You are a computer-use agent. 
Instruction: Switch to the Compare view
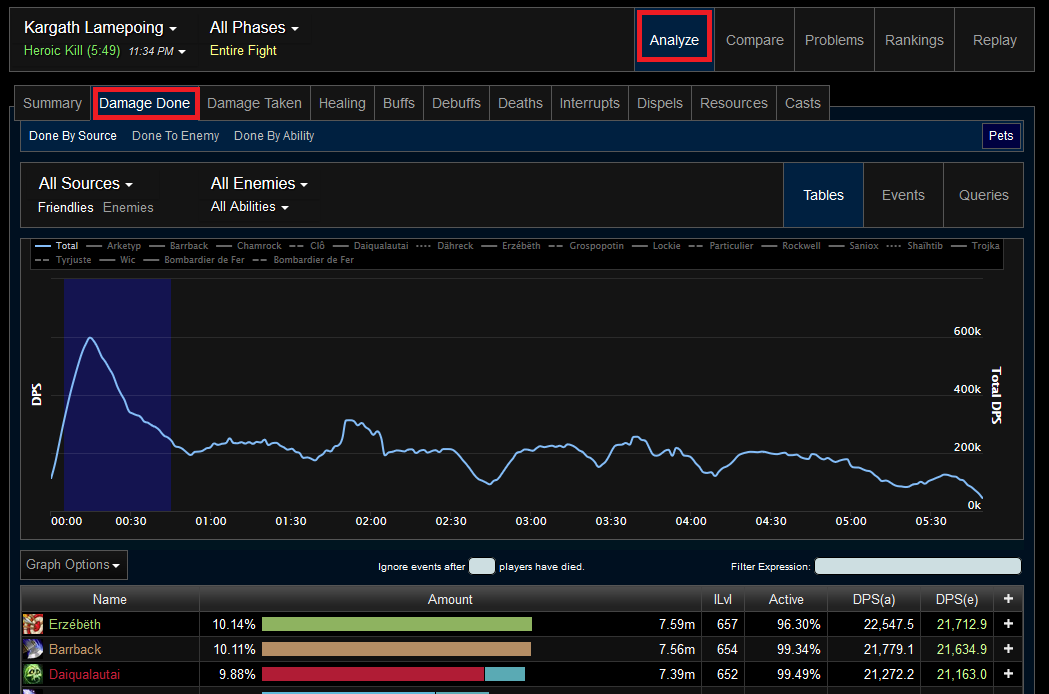coord(755,39)
